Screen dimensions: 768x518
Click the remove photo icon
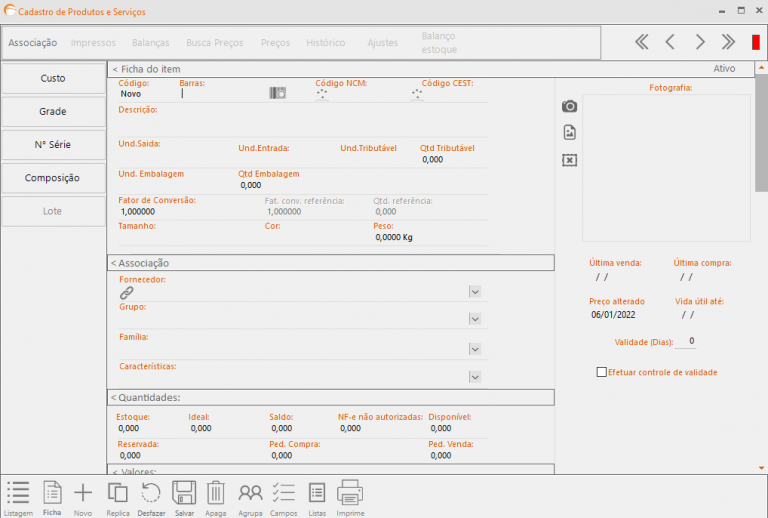(569, 160)
